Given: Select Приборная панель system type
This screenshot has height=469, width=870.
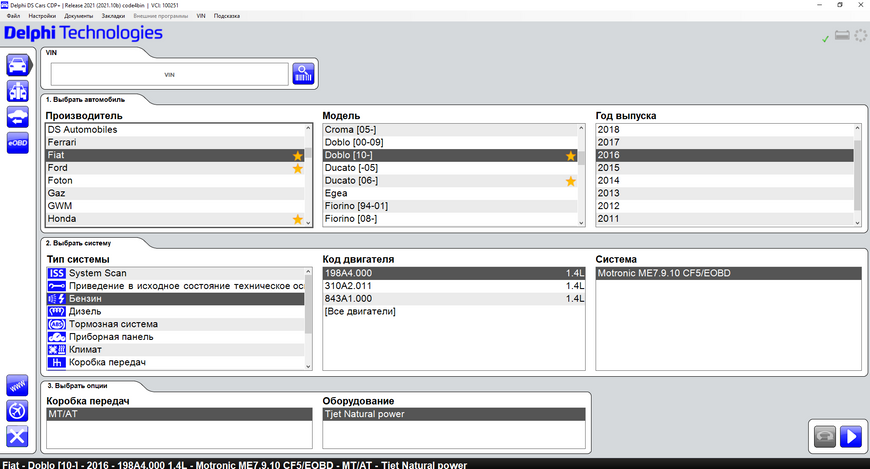Looking at the screenshot, I should (175, 337).
